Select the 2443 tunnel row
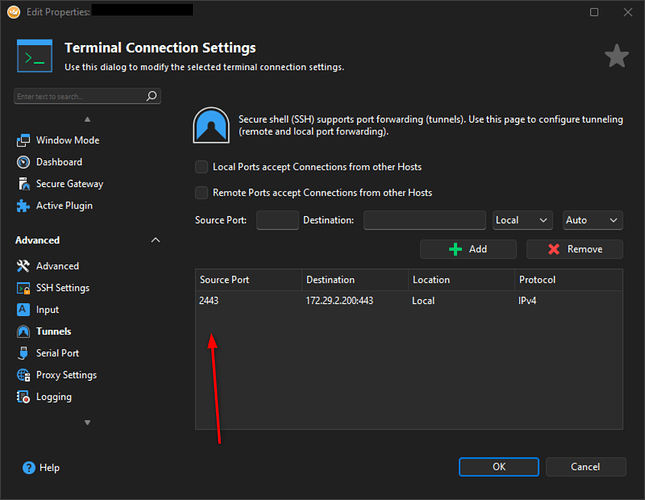 408,300
